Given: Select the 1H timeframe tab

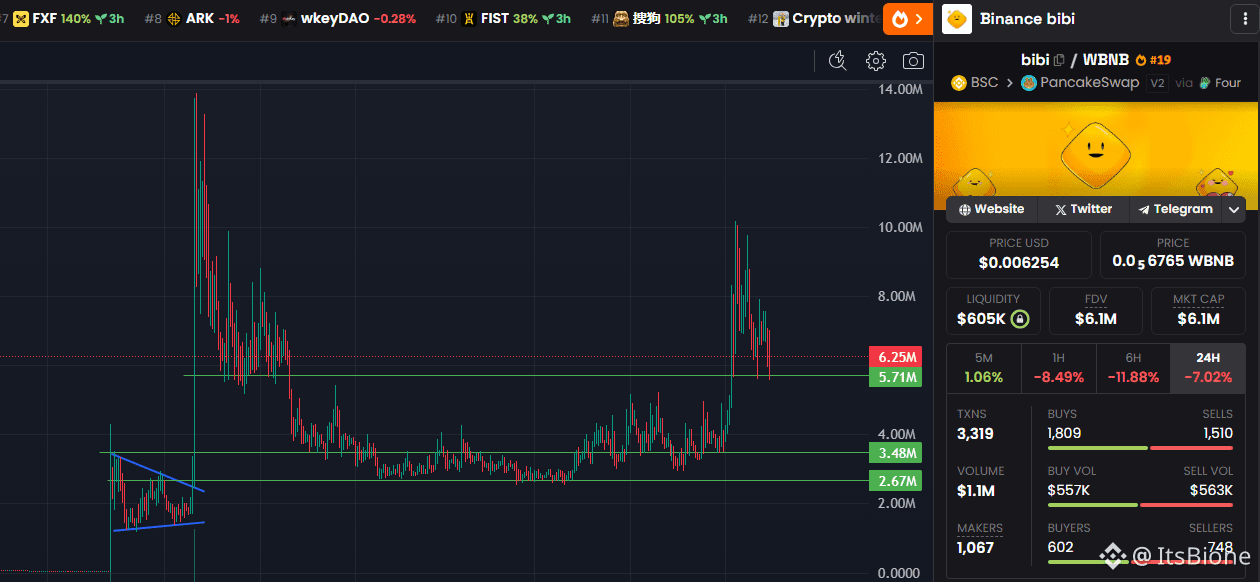Looking at the screenshot, I should coord(1058,367).
